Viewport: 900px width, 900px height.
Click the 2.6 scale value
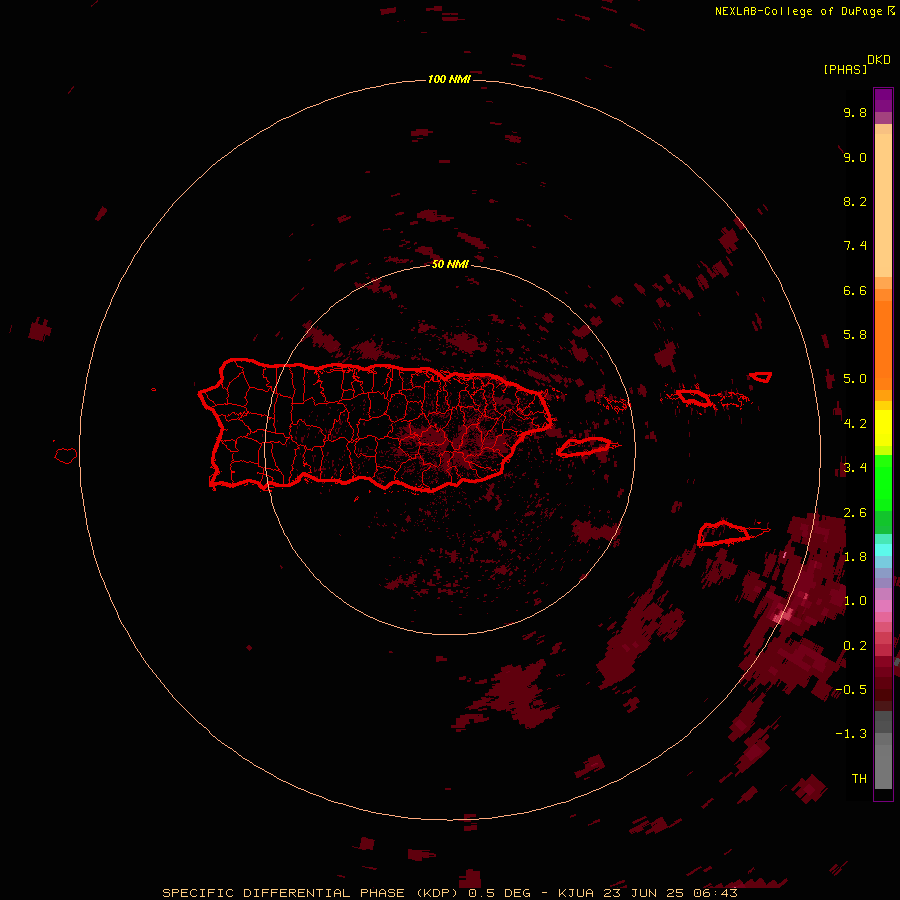point(855,513)
